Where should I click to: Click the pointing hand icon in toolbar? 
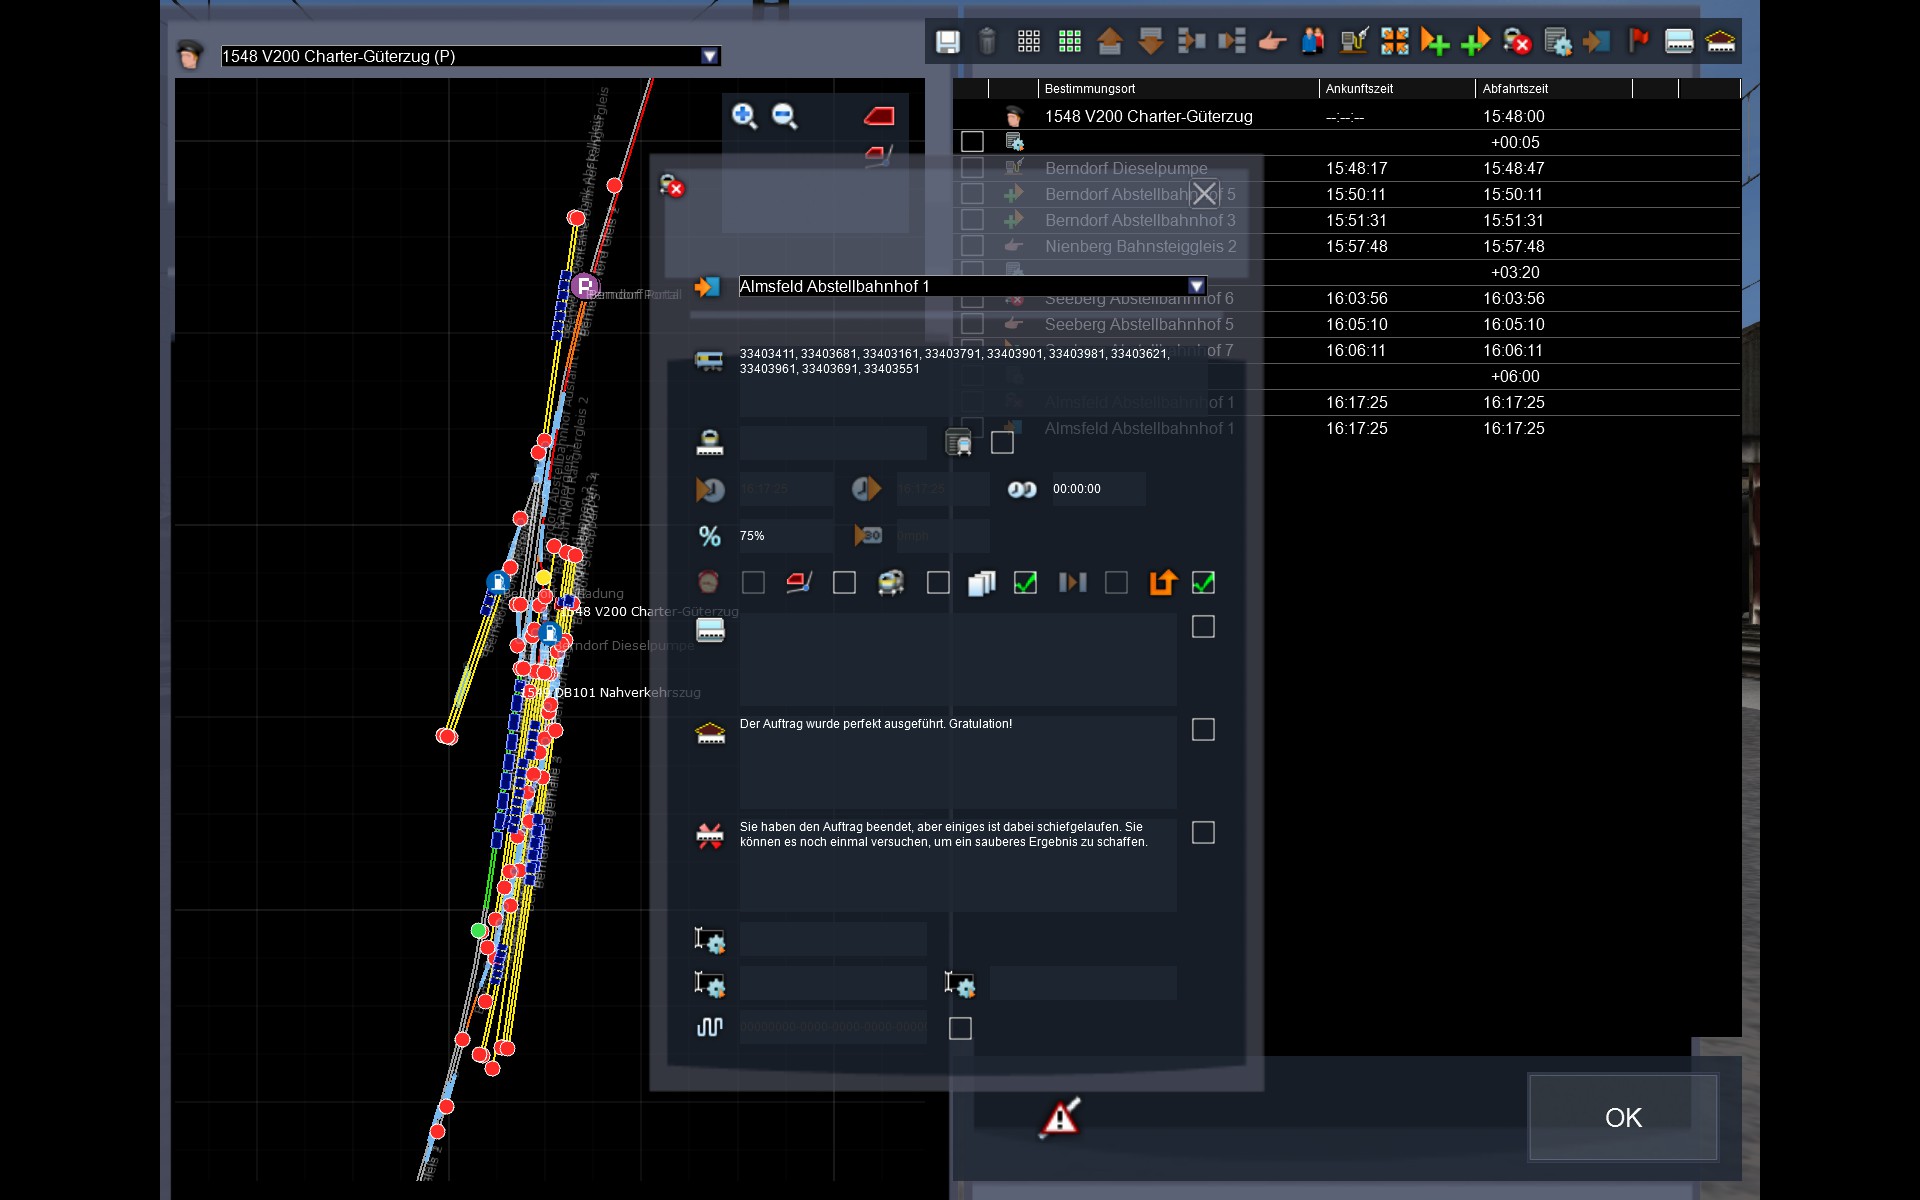pyautogui.click(x=1271, y=41)
